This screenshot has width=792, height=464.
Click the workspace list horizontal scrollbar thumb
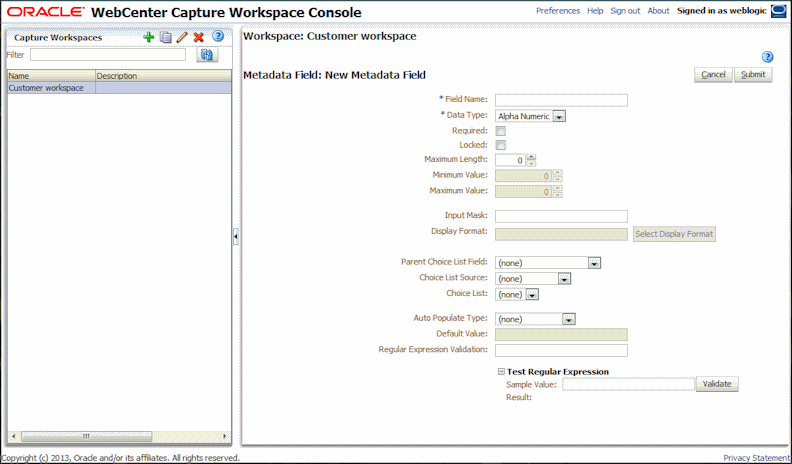coord(86,436)
